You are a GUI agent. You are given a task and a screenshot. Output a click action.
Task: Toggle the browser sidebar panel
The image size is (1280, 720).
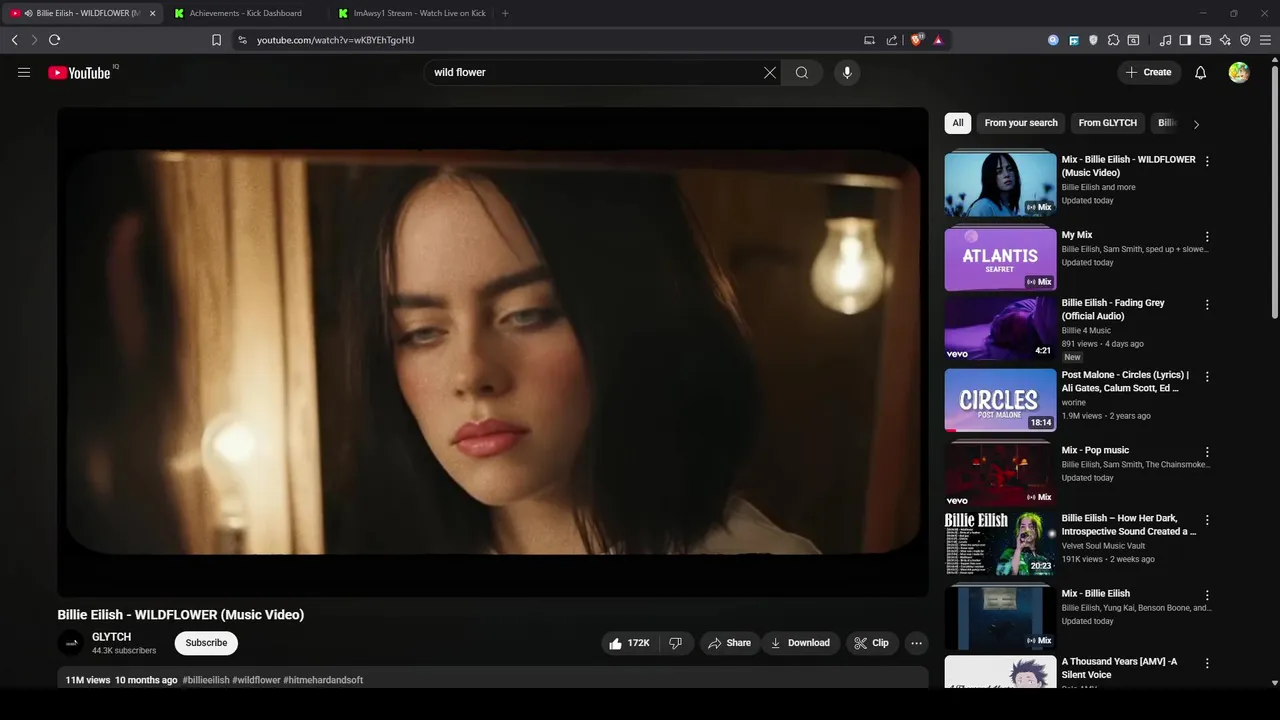[x=1185, y=40]
